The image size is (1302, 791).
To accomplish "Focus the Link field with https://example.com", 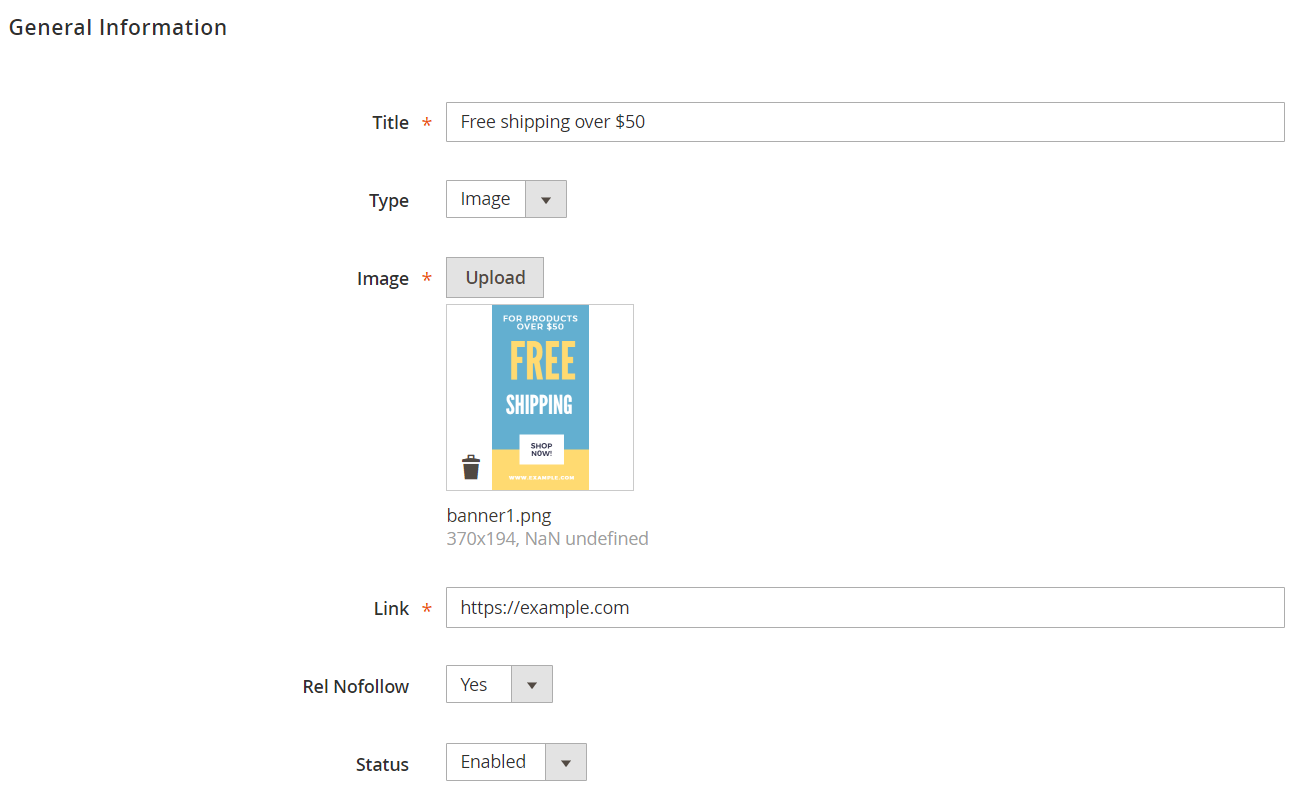I will click(x=864, y=608).
